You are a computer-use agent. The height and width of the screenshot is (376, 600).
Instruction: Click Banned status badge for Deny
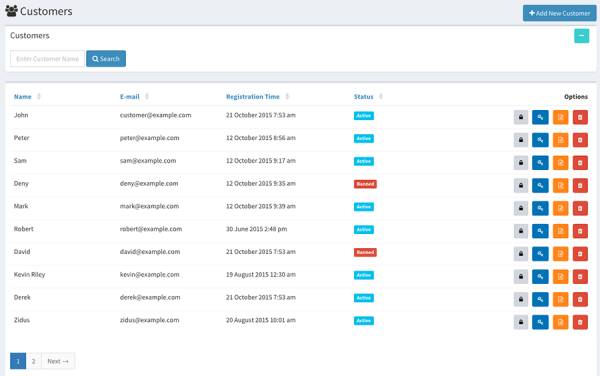click(x=365, y=184)
